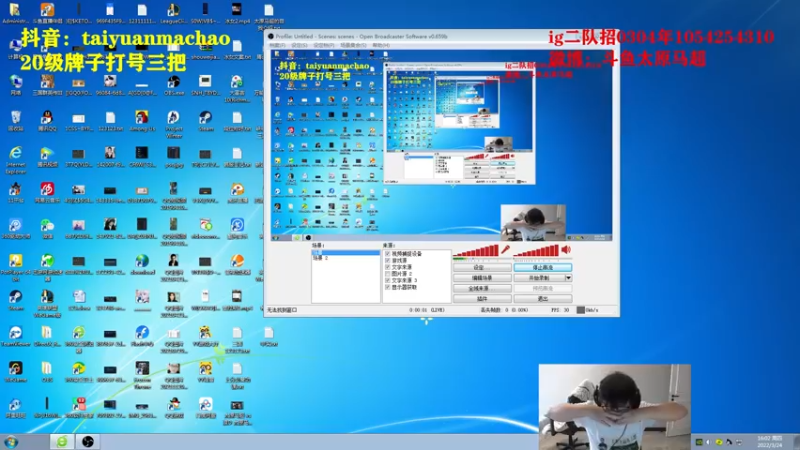Launch PotPlayer 64 bit shortcut

(15, 267)
